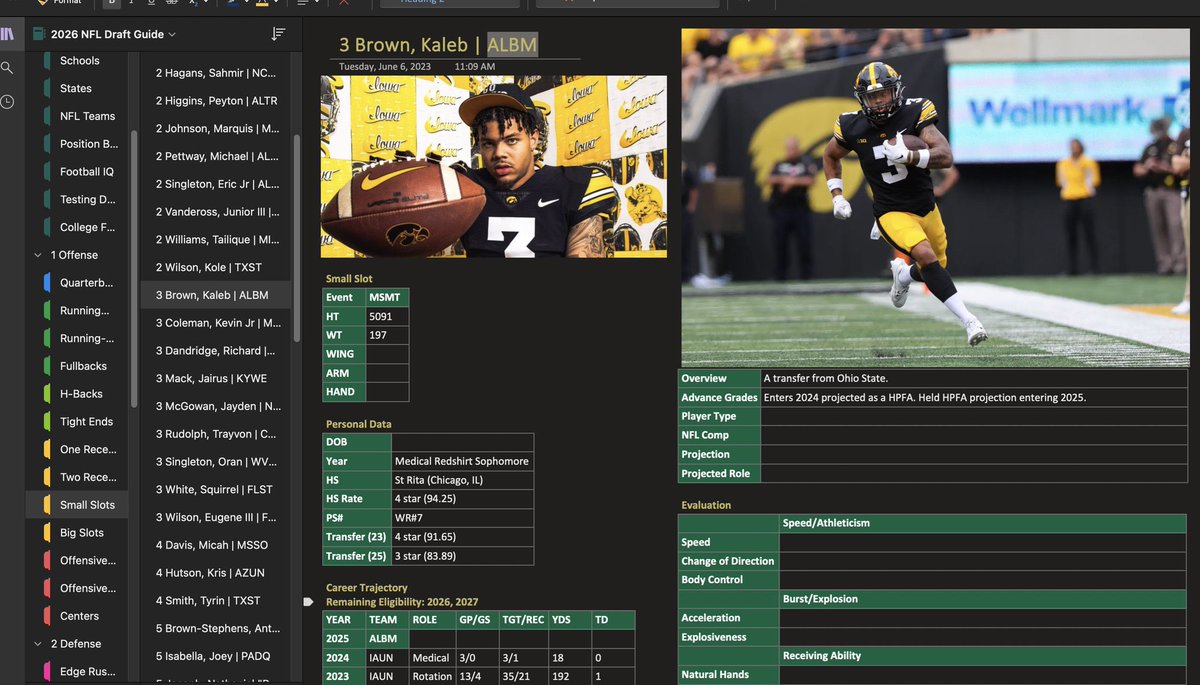Open the search magnifier in left rail
1200x685 pixels.
point(8,68)
